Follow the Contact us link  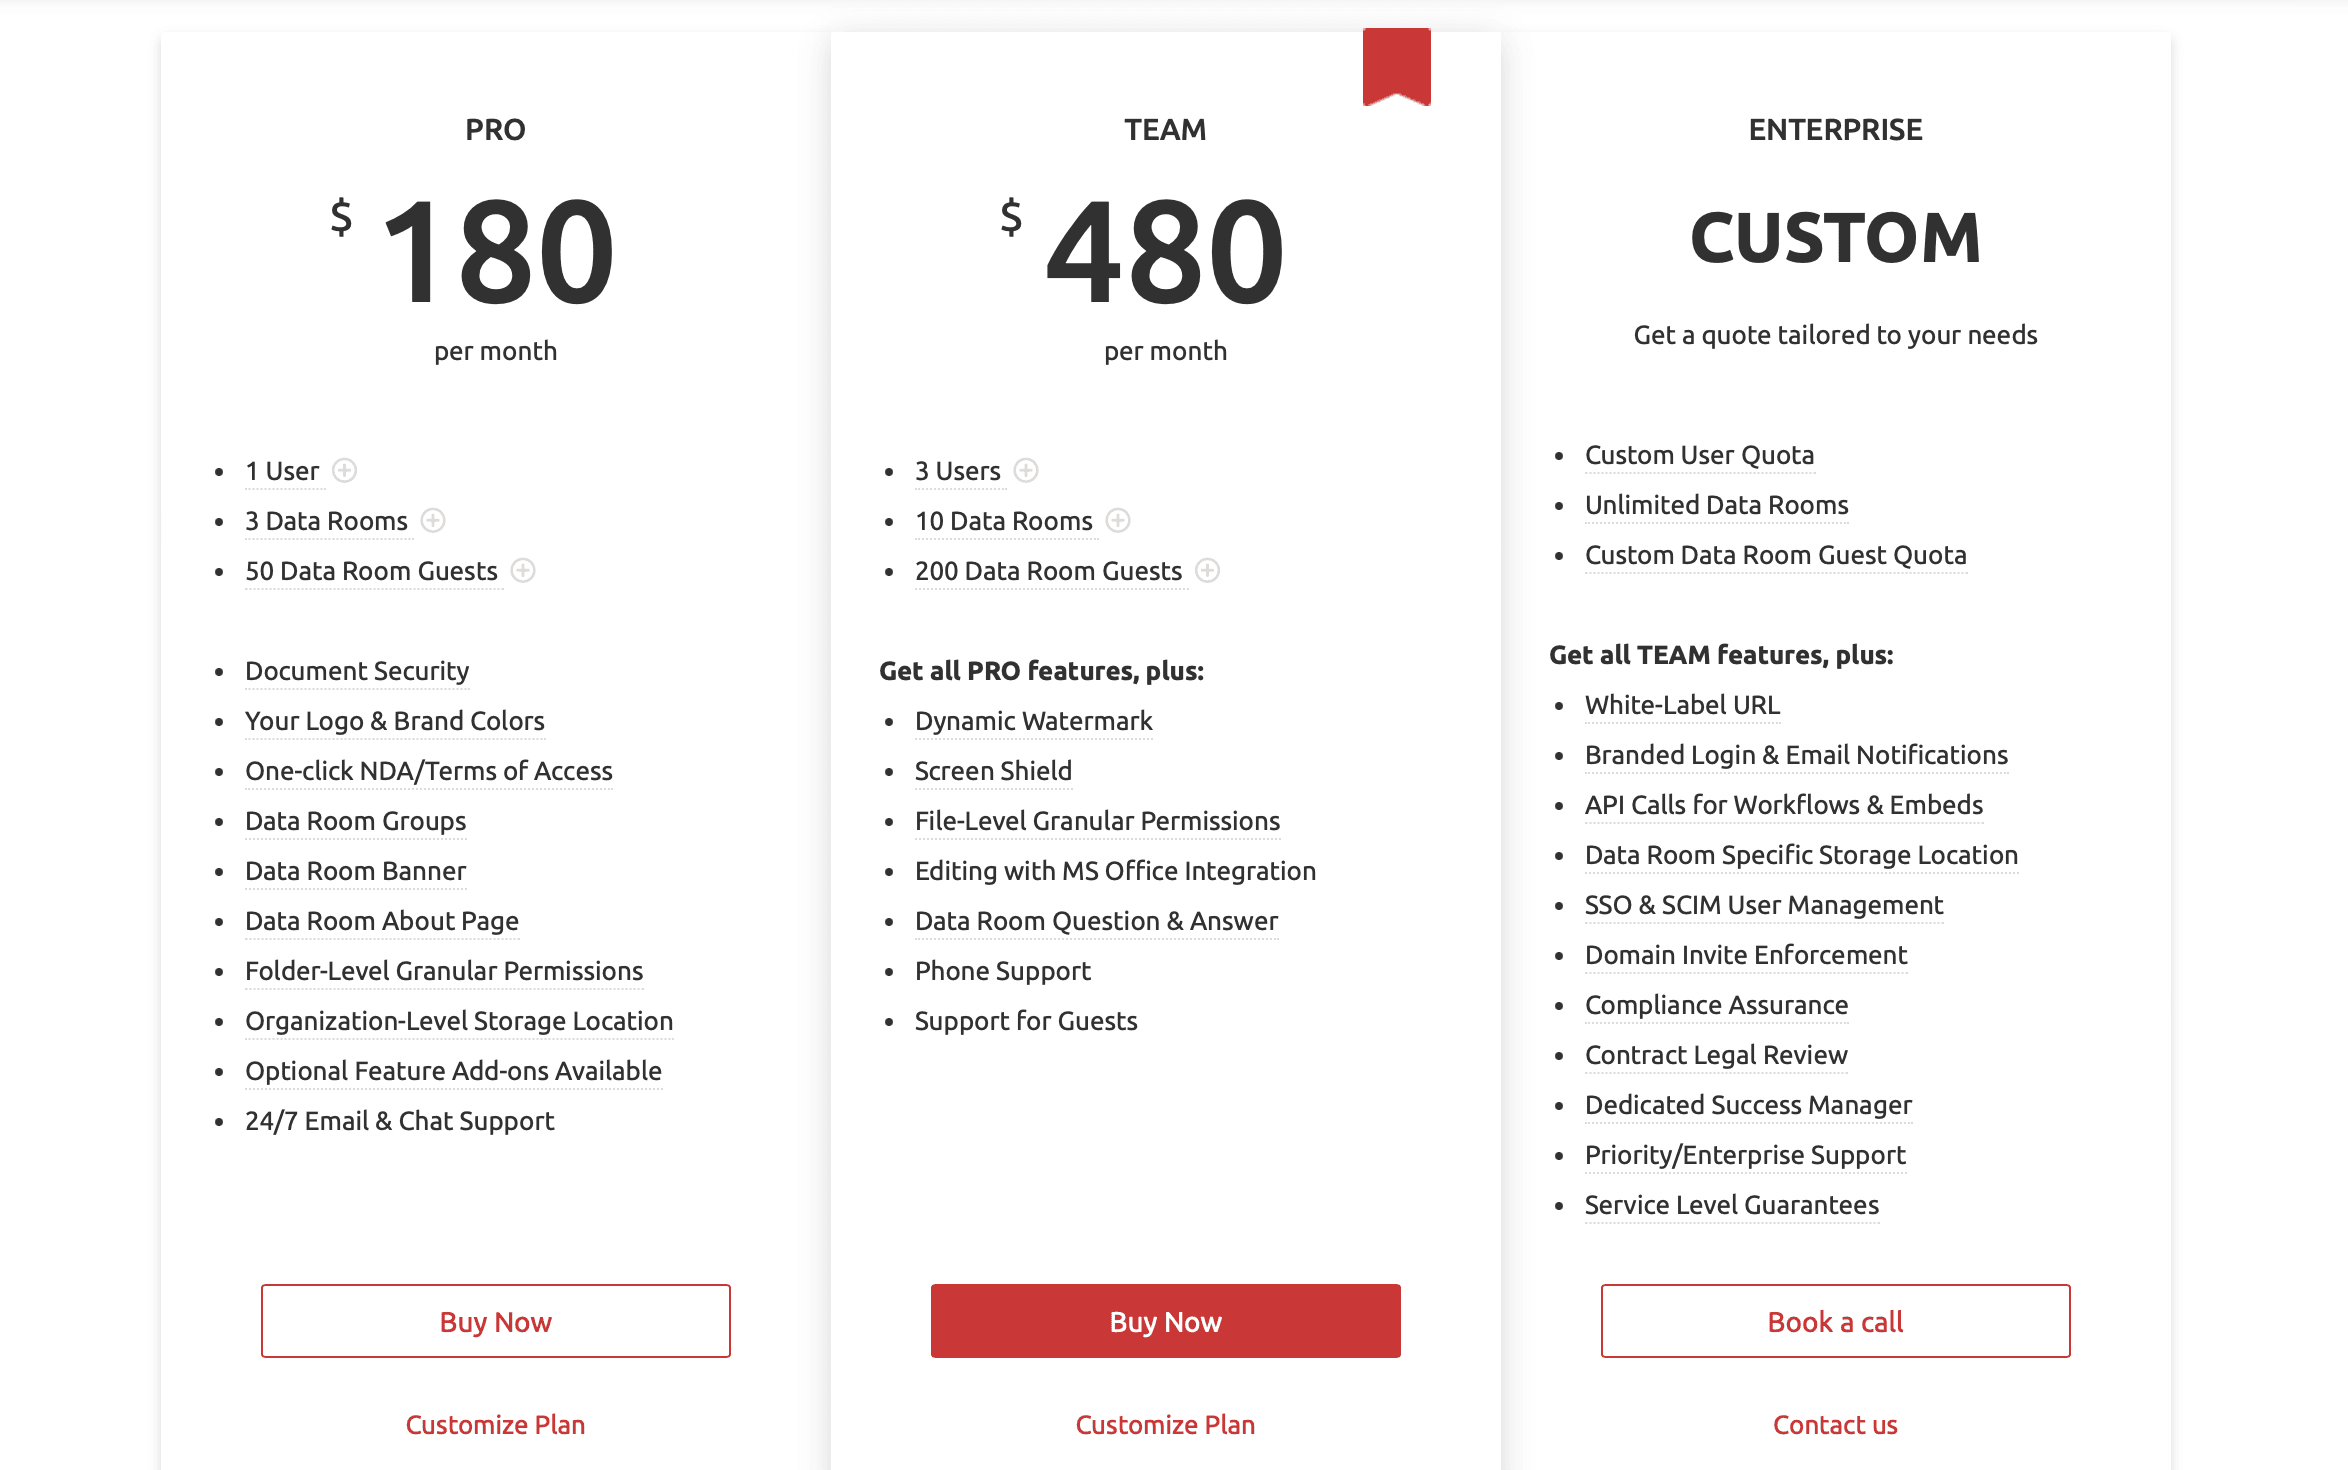click(1835, 1425)
